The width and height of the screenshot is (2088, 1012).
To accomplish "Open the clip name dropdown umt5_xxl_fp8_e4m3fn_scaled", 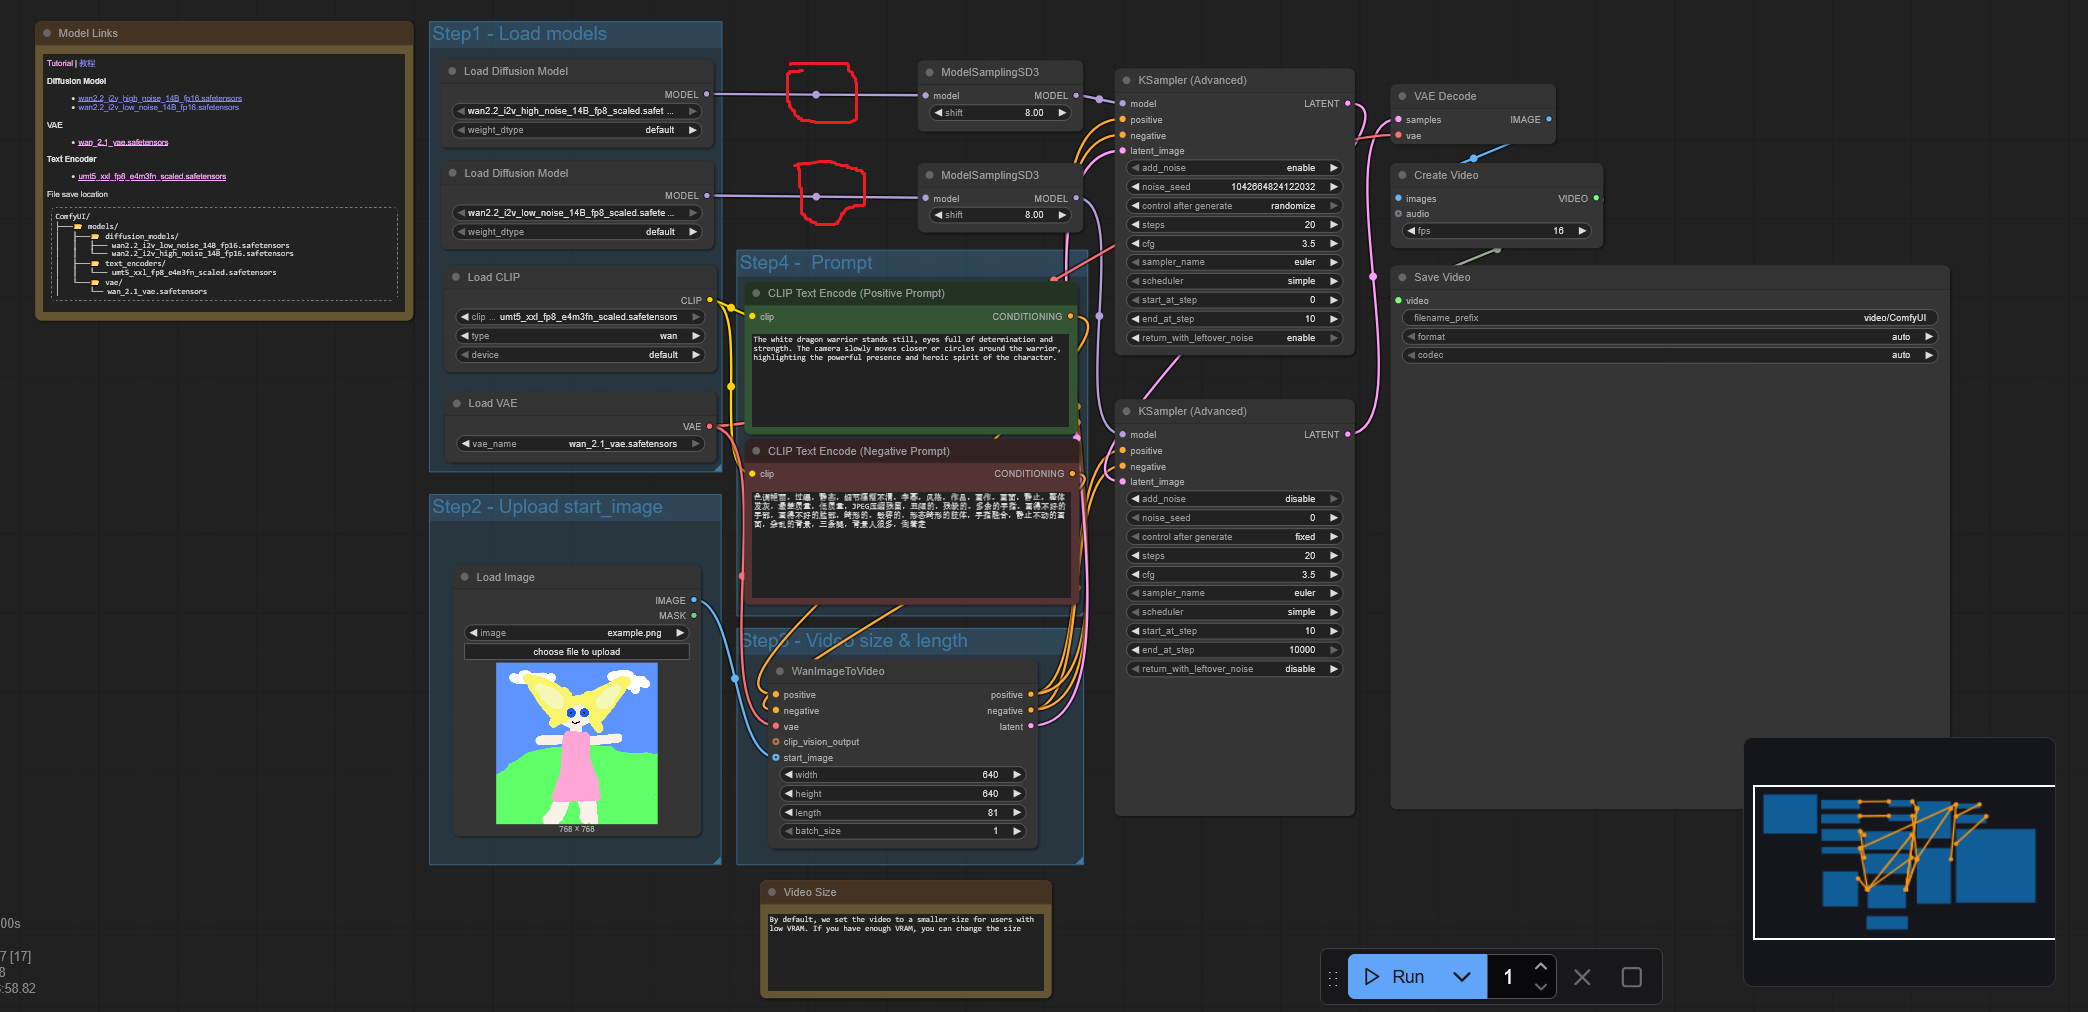I will pyautogui.click(x=580, y=317).
